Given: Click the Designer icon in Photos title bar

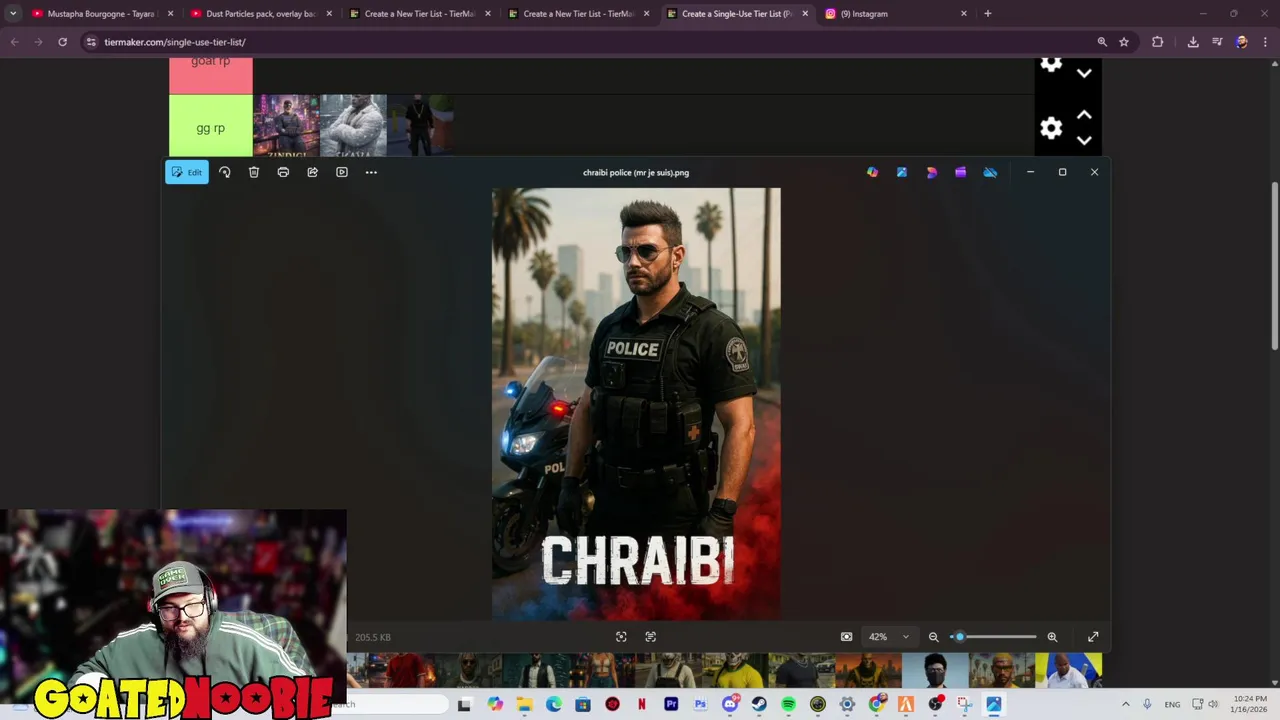Looking at the screenshot, I should (x=932, y=172).
